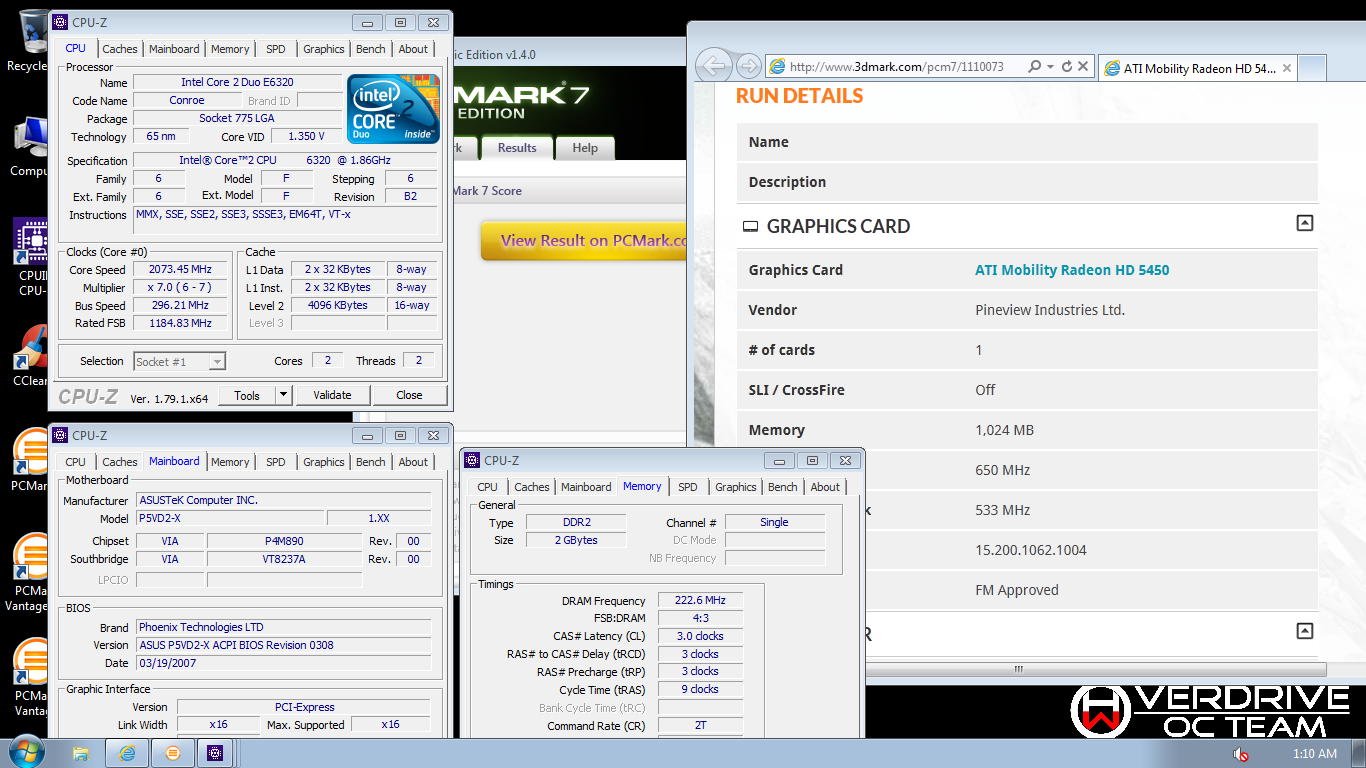Open the CPUID CPU-Z desktop shortcut

[x=30, y=258]
